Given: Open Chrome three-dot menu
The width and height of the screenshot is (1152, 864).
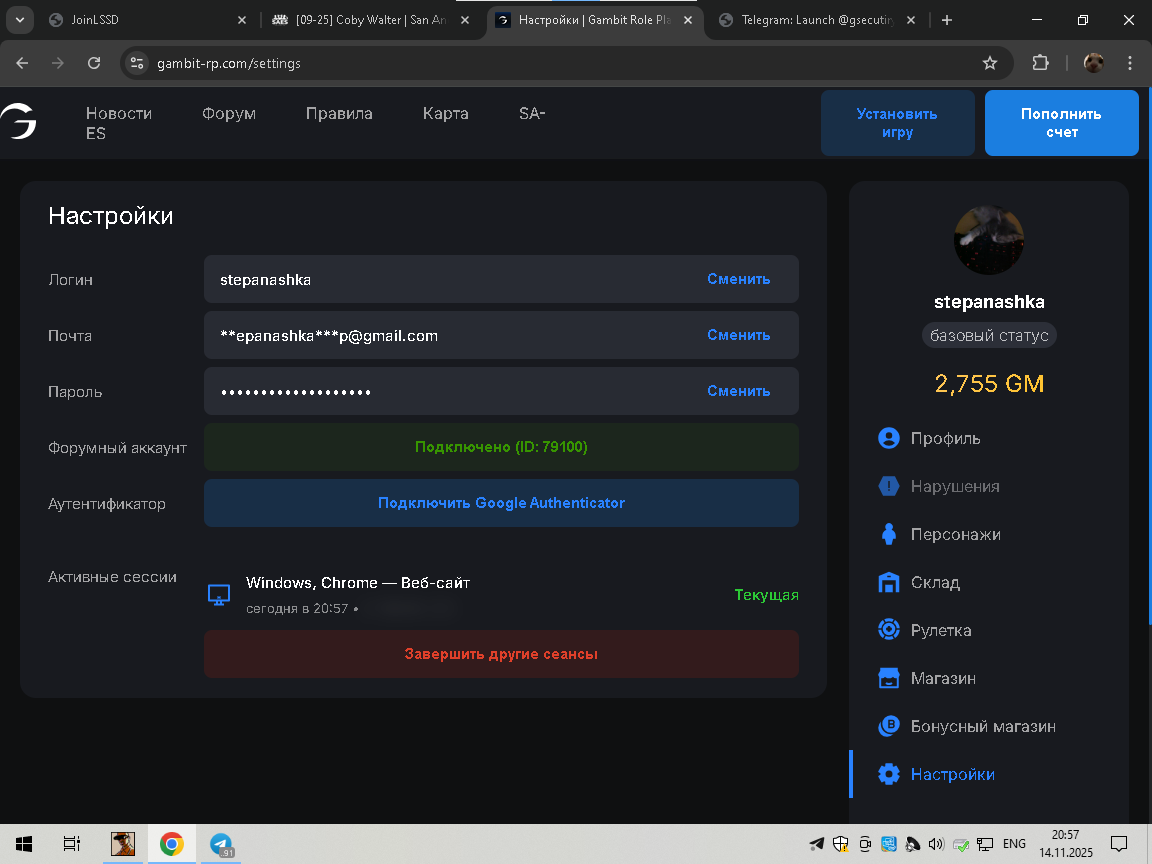Looking at the screenshot, I should (1131, 63).
